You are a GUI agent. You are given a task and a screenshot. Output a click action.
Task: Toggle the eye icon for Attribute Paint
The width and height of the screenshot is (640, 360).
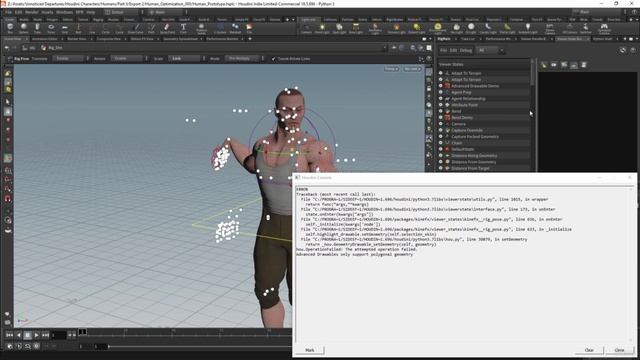click(x=440, y=105)
